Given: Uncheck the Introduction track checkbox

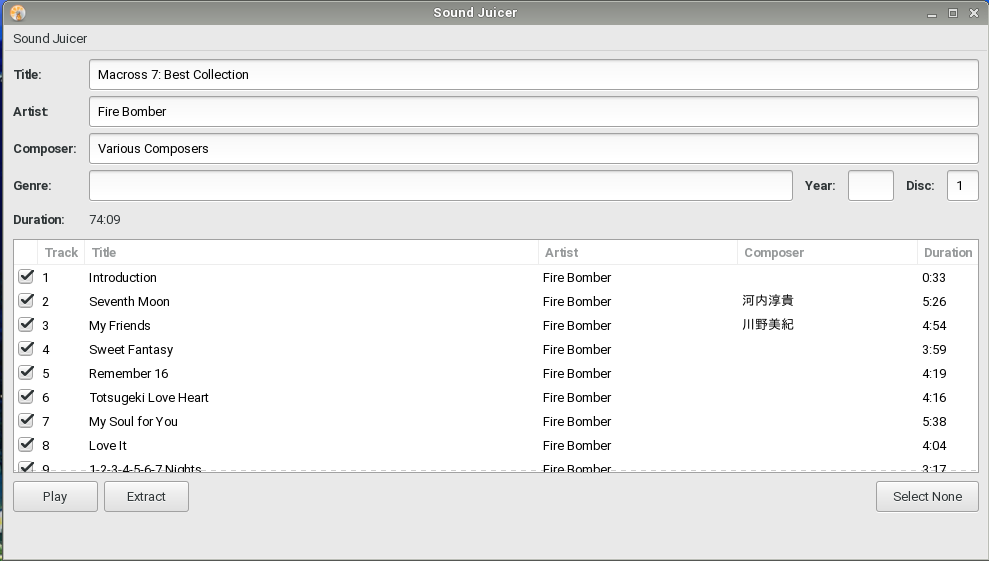Looking at the screenshot, I should (x=26, y=277).
